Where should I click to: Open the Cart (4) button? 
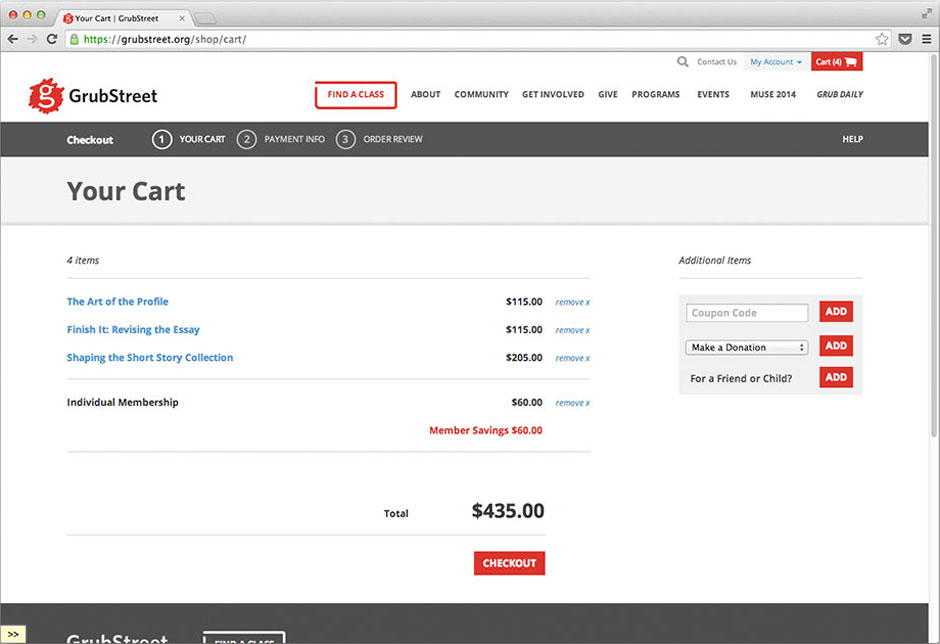pos(836,61)
